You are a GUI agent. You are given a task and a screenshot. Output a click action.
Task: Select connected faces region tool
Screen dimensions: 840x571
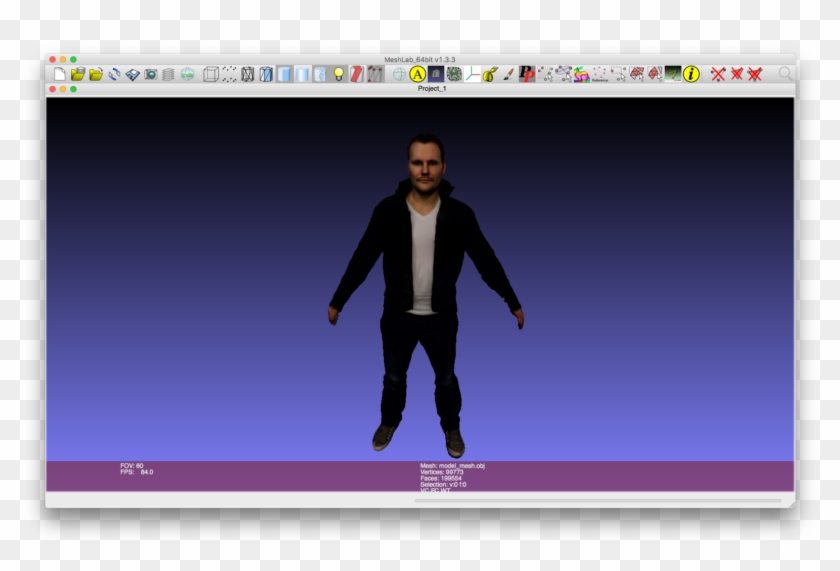[x=655, y=74]
